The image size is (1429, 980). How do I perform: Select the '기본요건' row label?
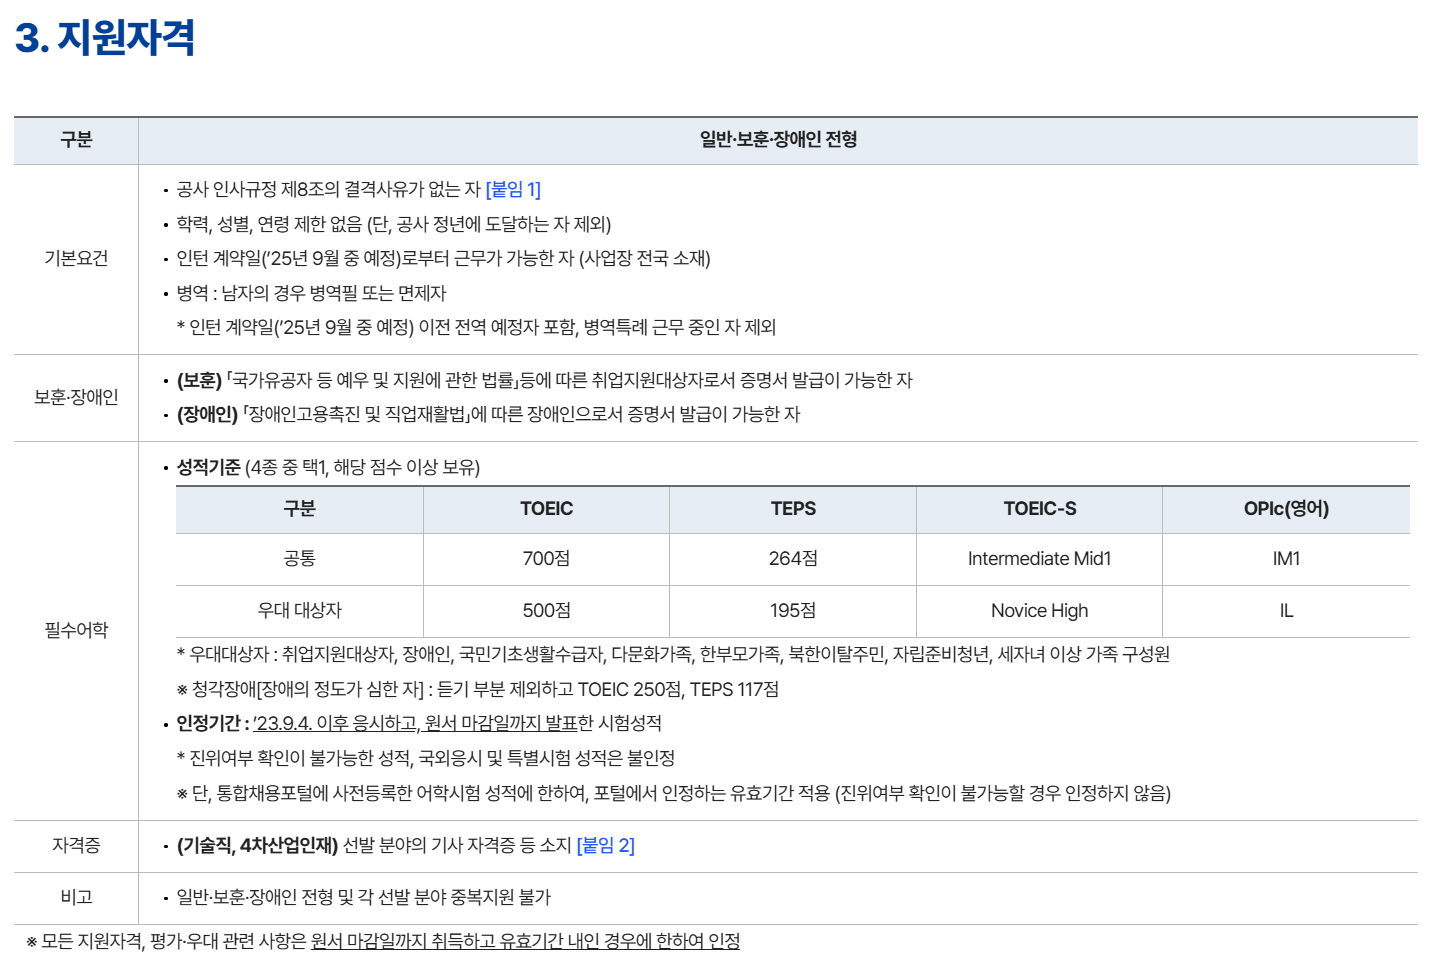click(76, 258)
